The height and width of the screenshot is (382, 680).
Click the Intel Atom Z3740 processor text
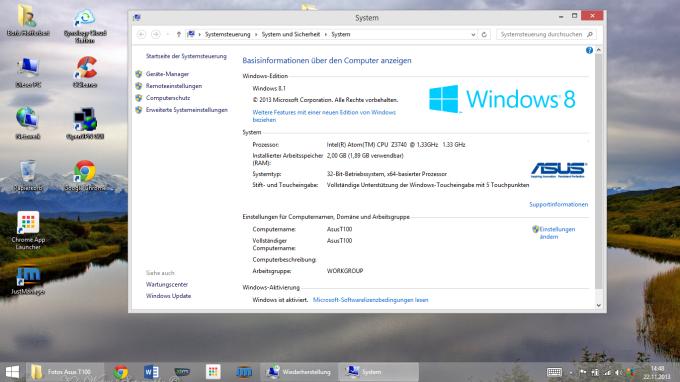click(396, 145)
